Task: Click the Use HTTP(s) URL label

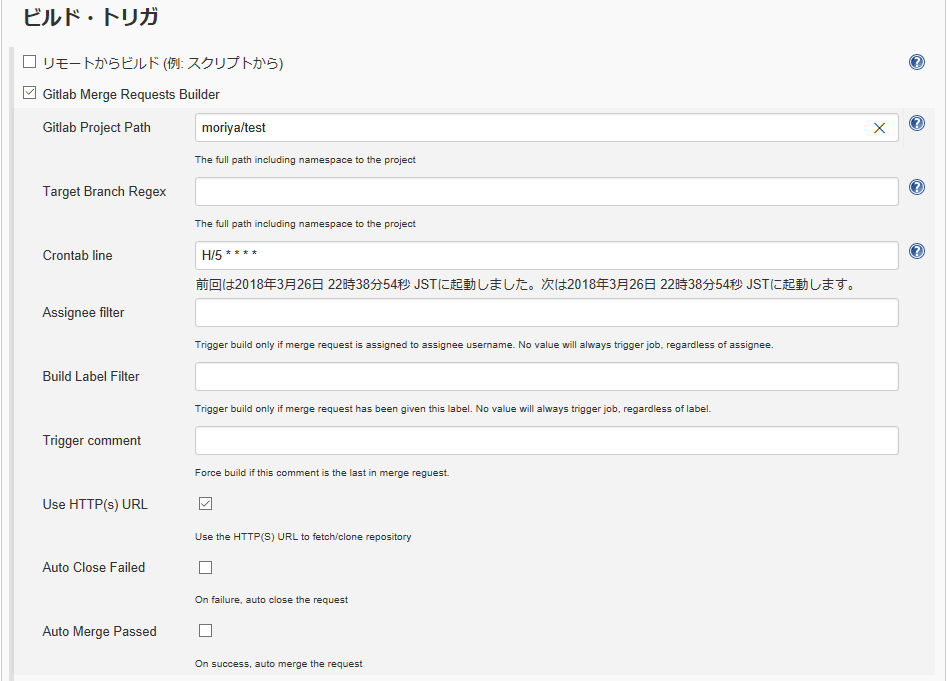Action: [95, 505]
